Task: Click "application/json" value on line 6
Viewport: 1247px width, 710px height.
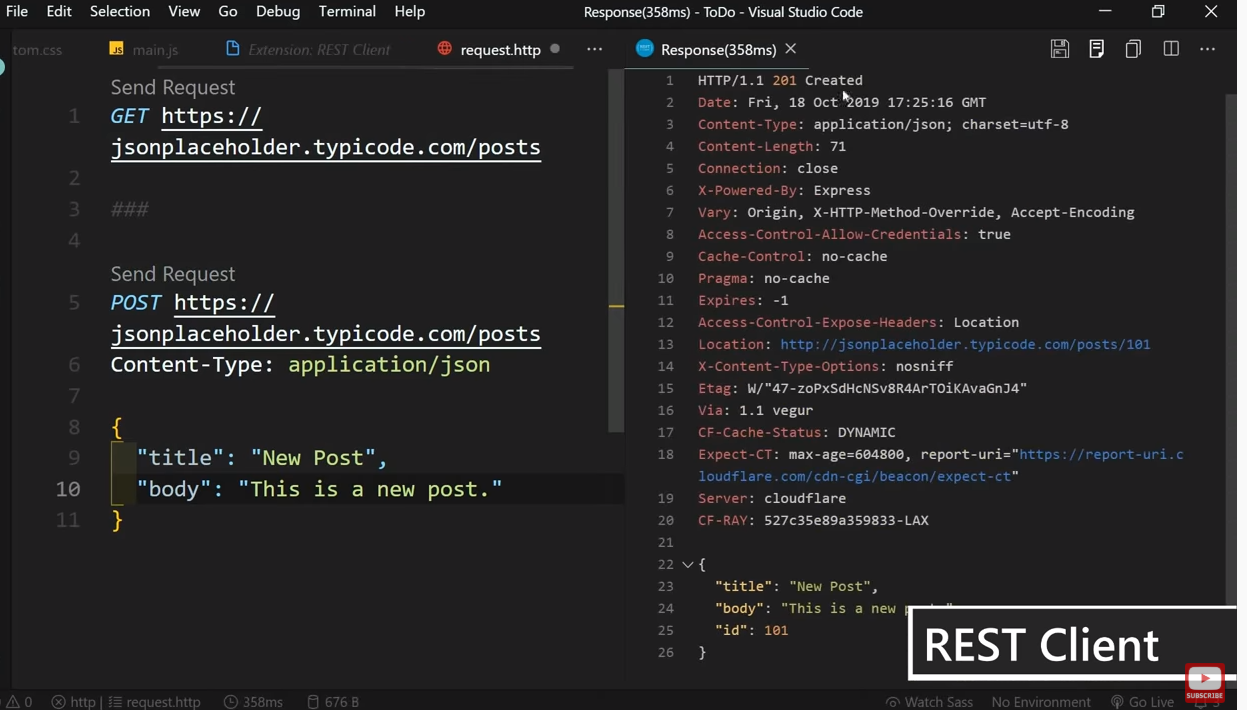Action: pos(389,365)
